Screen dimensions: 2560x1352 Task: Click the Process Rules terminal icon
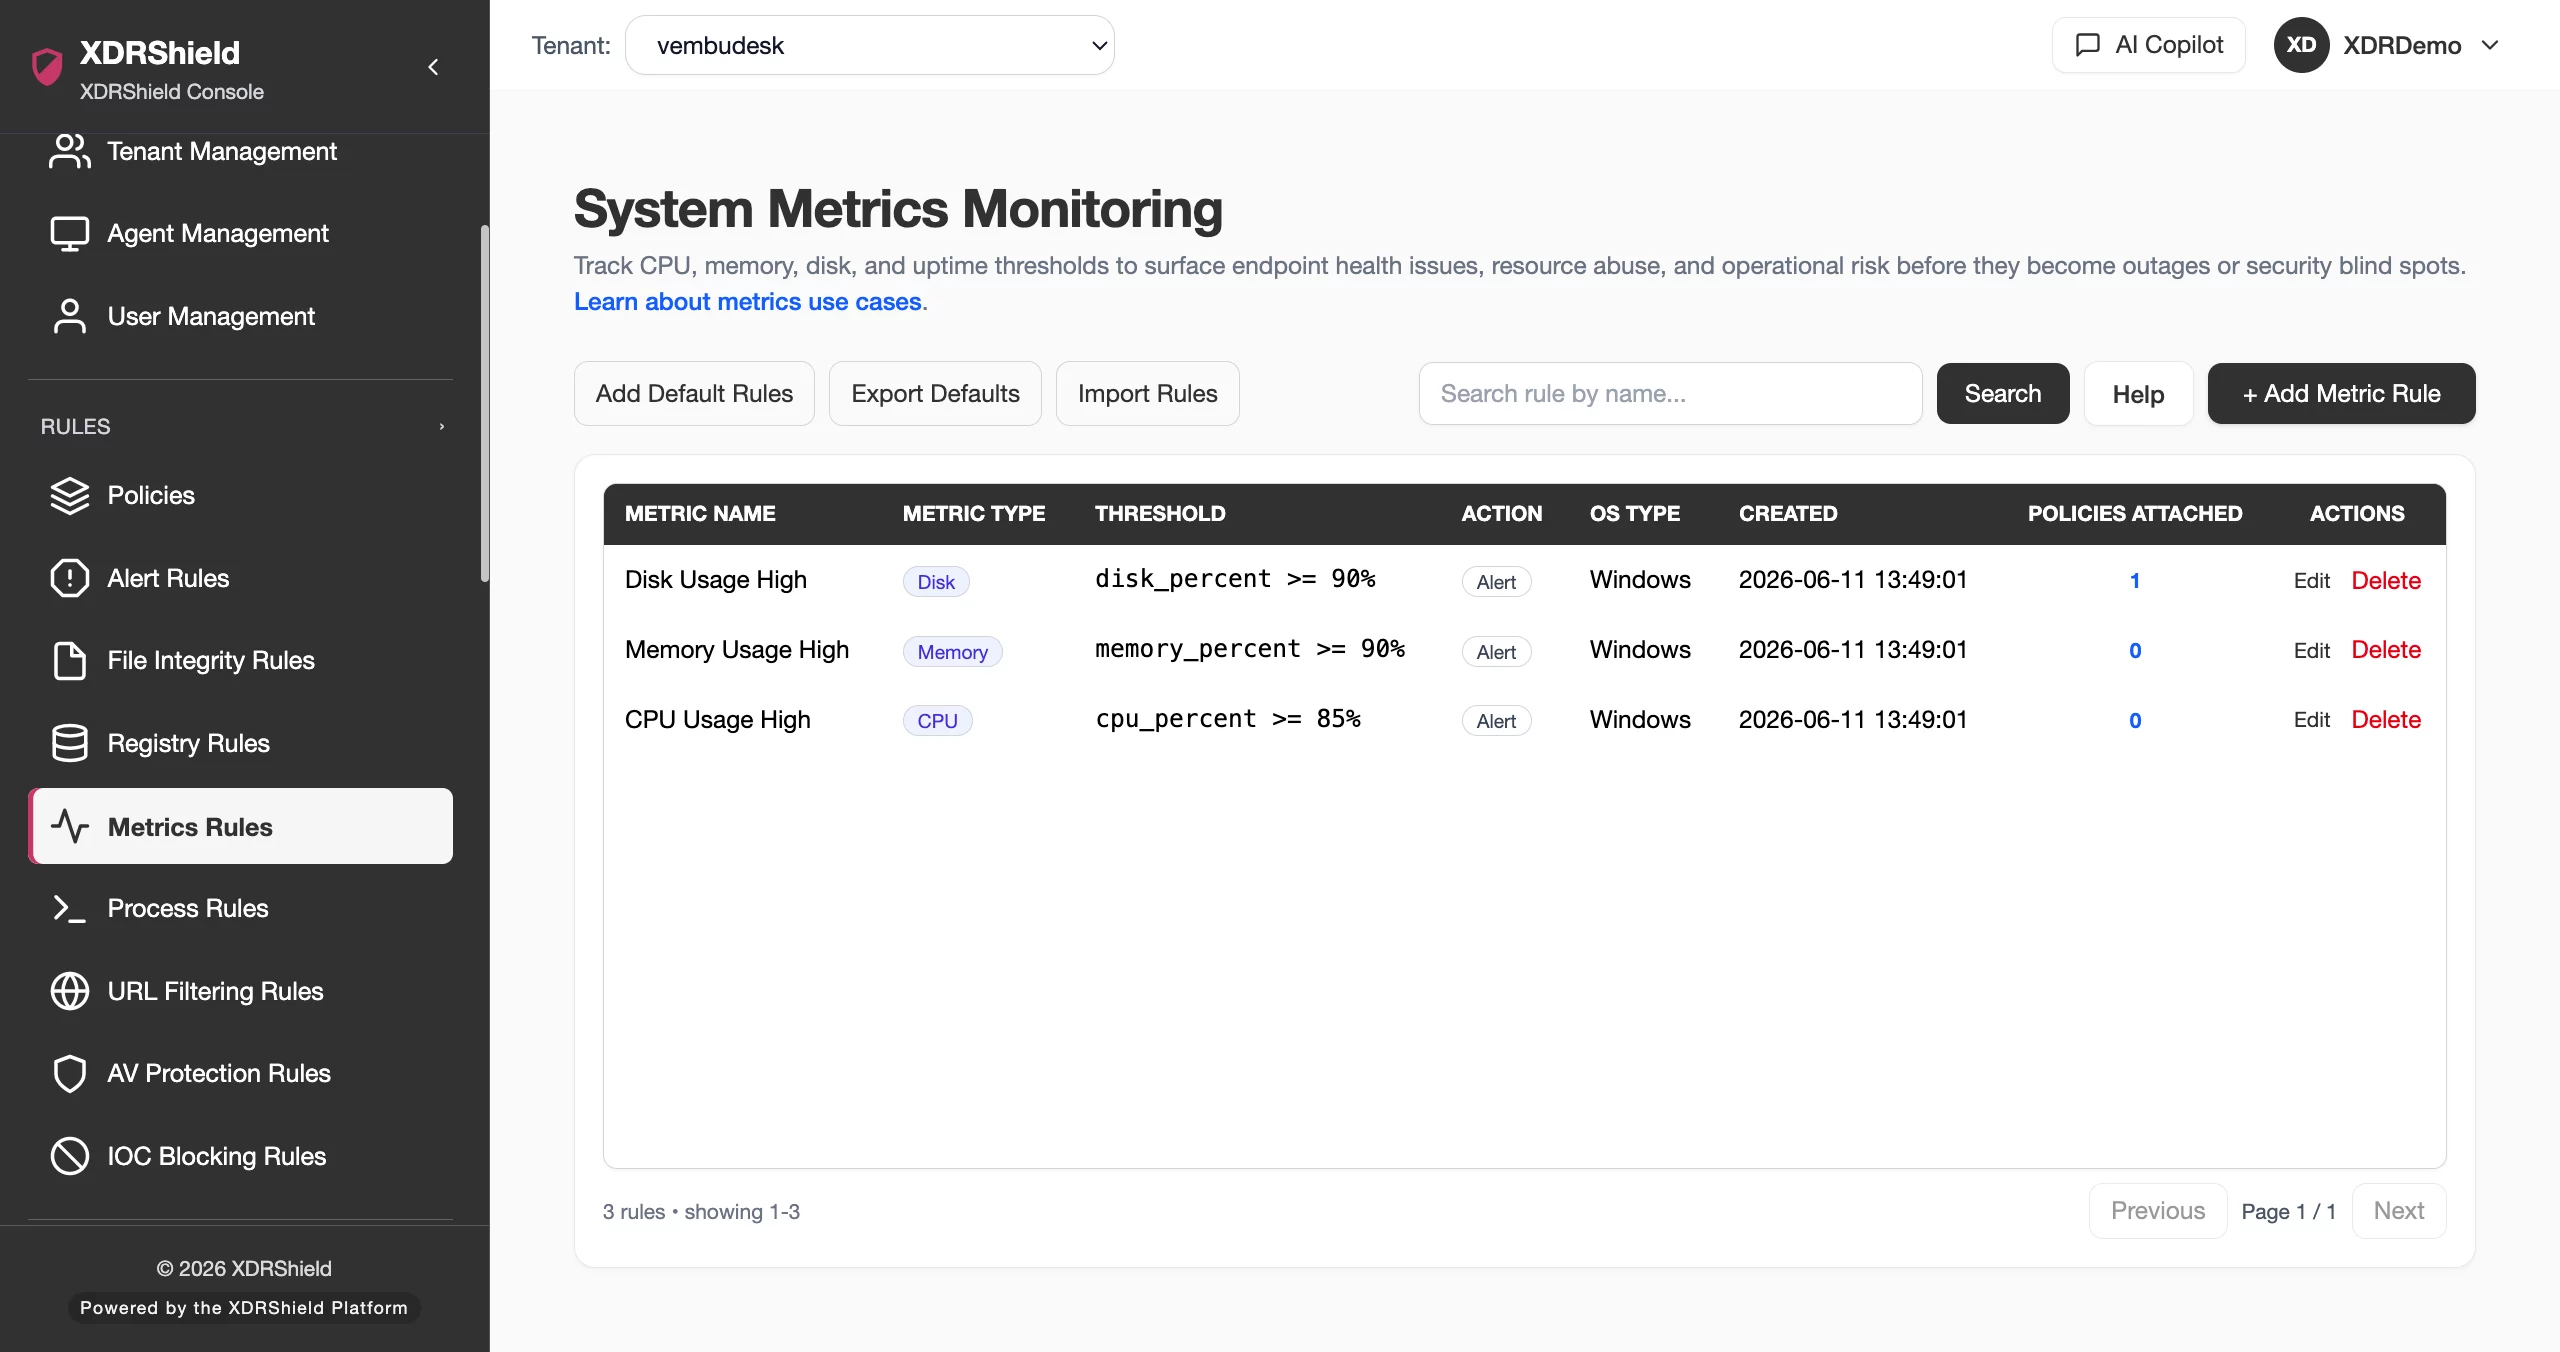tap(69, 908)
